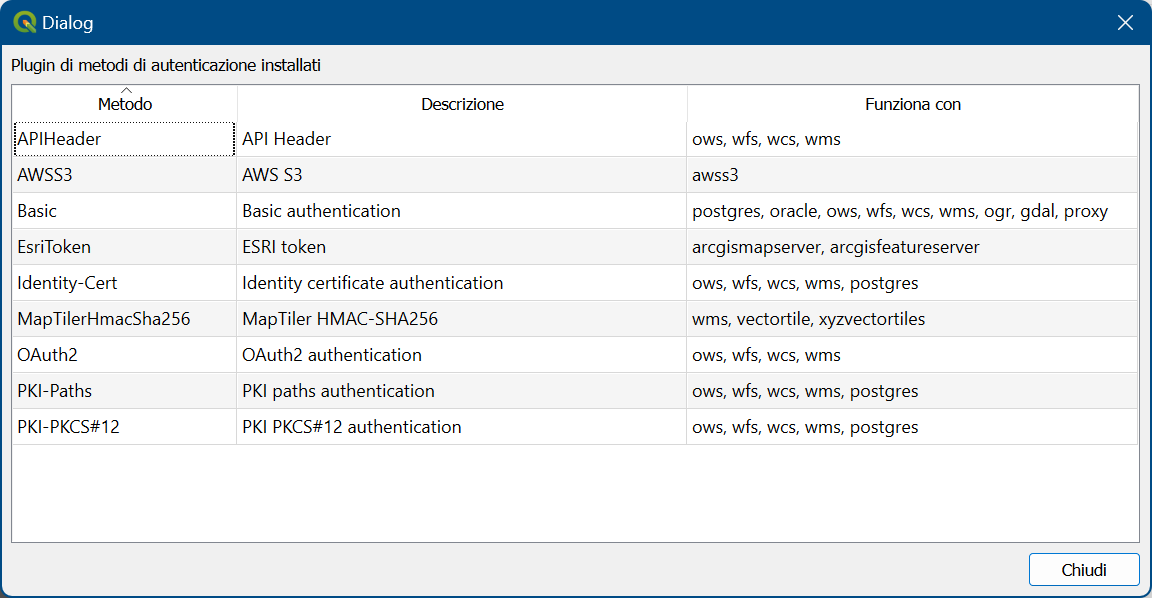Select the PKI-PKCS#12 method cell

pyautogui.click(x=124, y=427)
